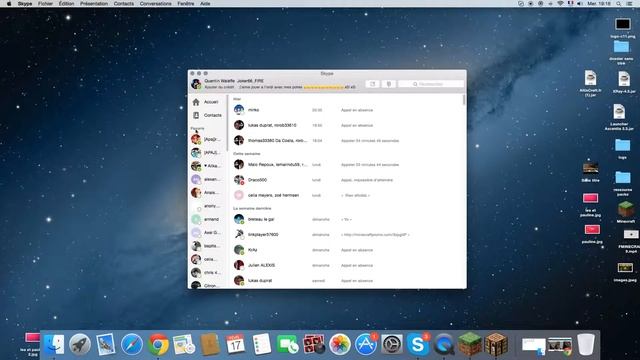The width and height of the screenshot is (640, 360).
Task: Click the volume icon in menu bar
Action: click(x=580, y=4)
